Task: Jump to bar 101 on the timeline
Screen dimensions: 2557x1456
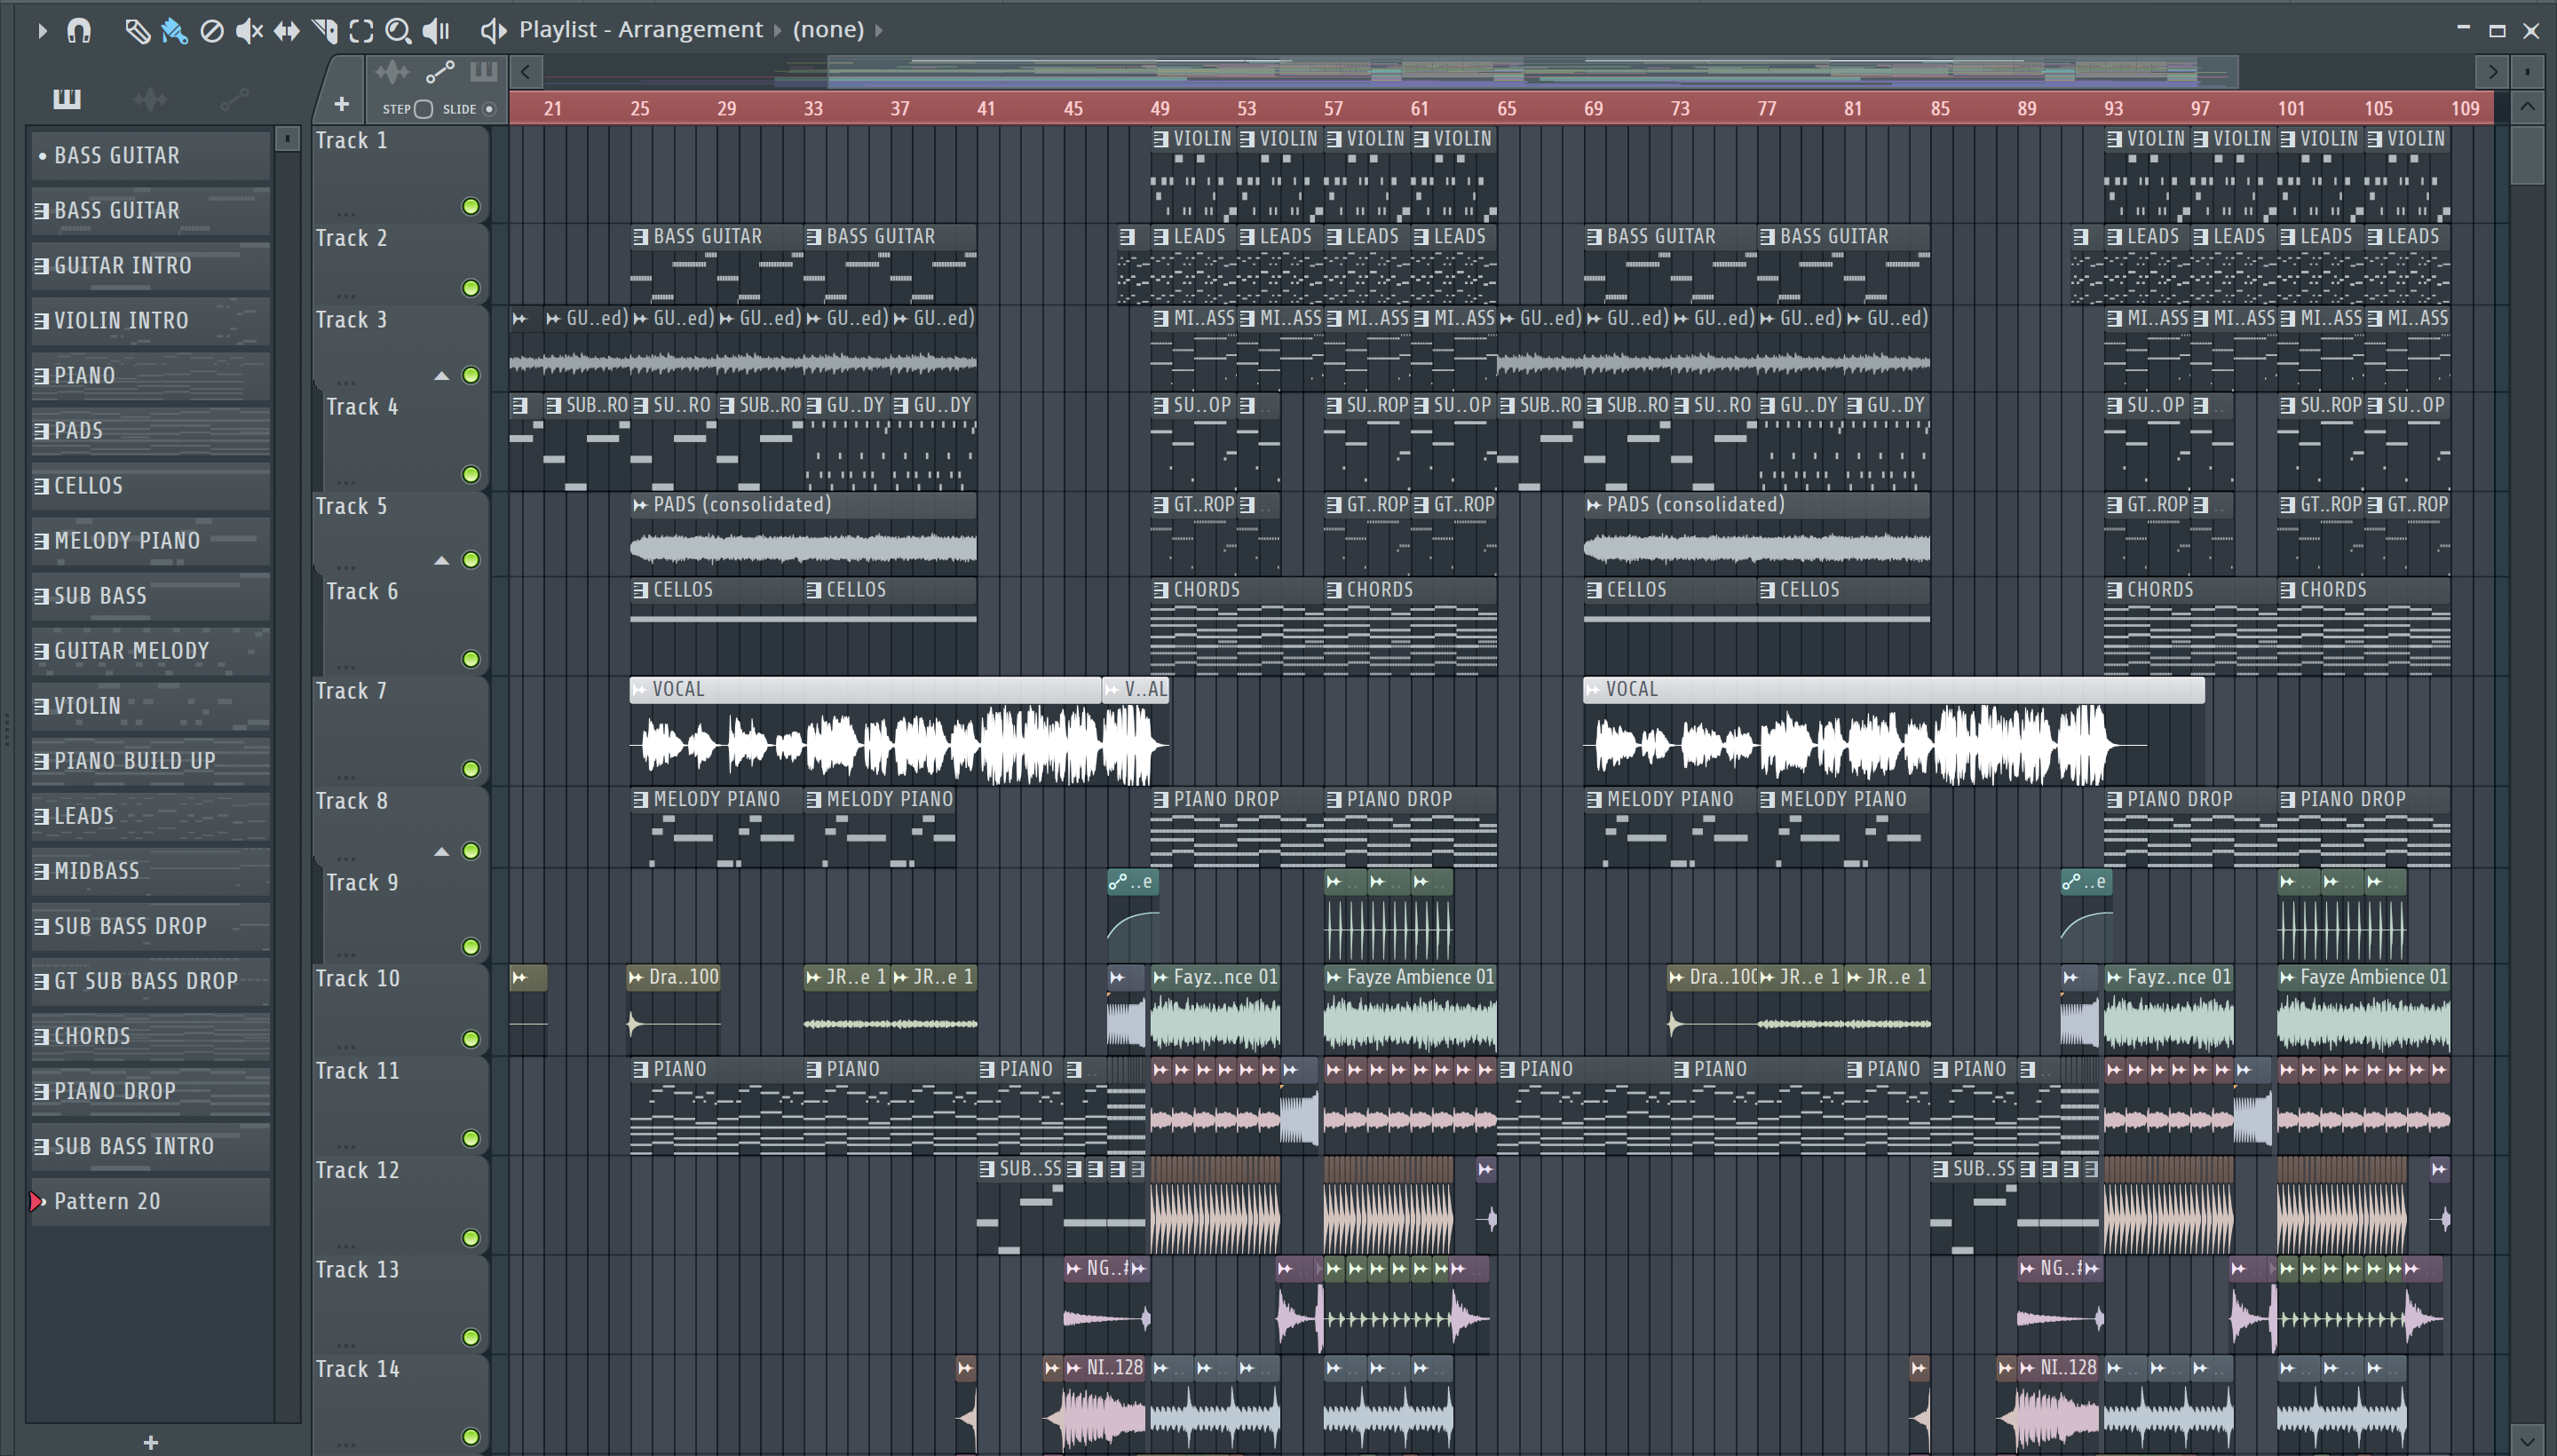Action: pyautogui.click(x=2291, y=108)
